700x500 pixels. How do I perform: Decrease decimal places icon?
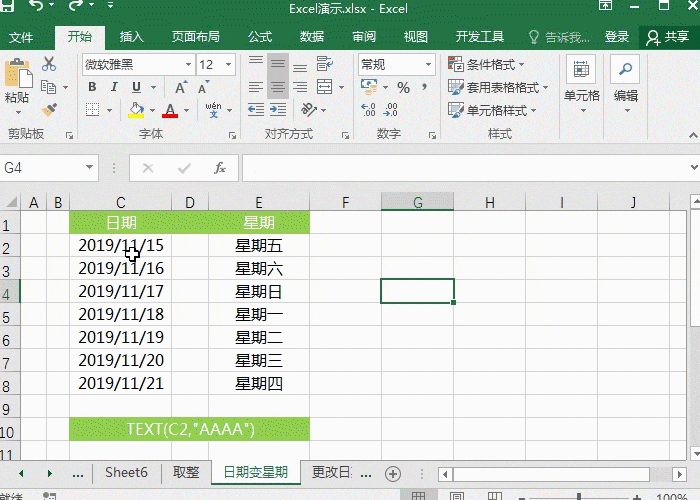(x=390, y=109)
